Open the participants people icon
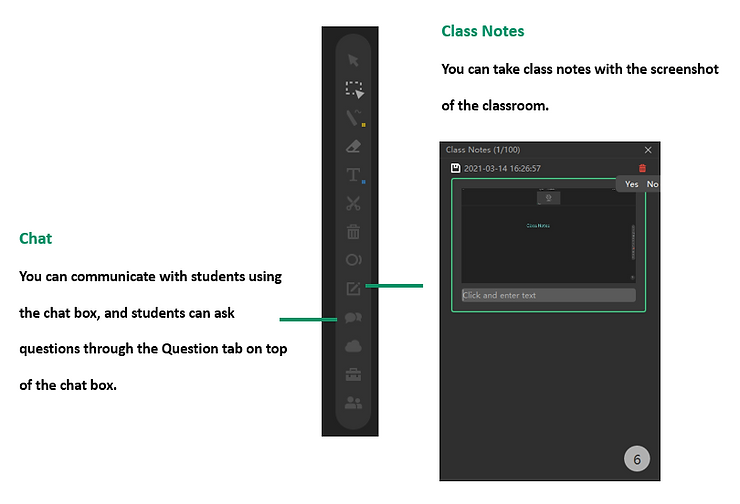740x504 pixels. (x=353, y=403)
